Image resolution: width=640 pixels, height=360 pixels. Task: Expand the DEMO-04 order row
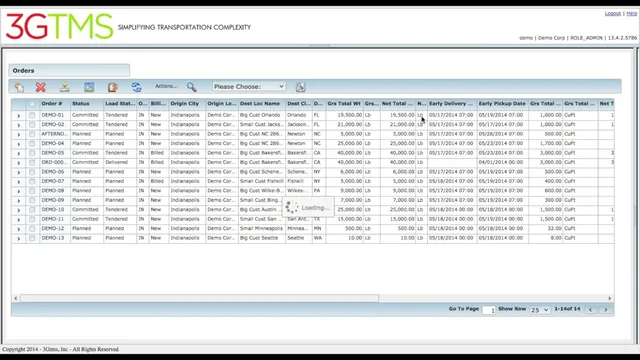click(18, 144)
